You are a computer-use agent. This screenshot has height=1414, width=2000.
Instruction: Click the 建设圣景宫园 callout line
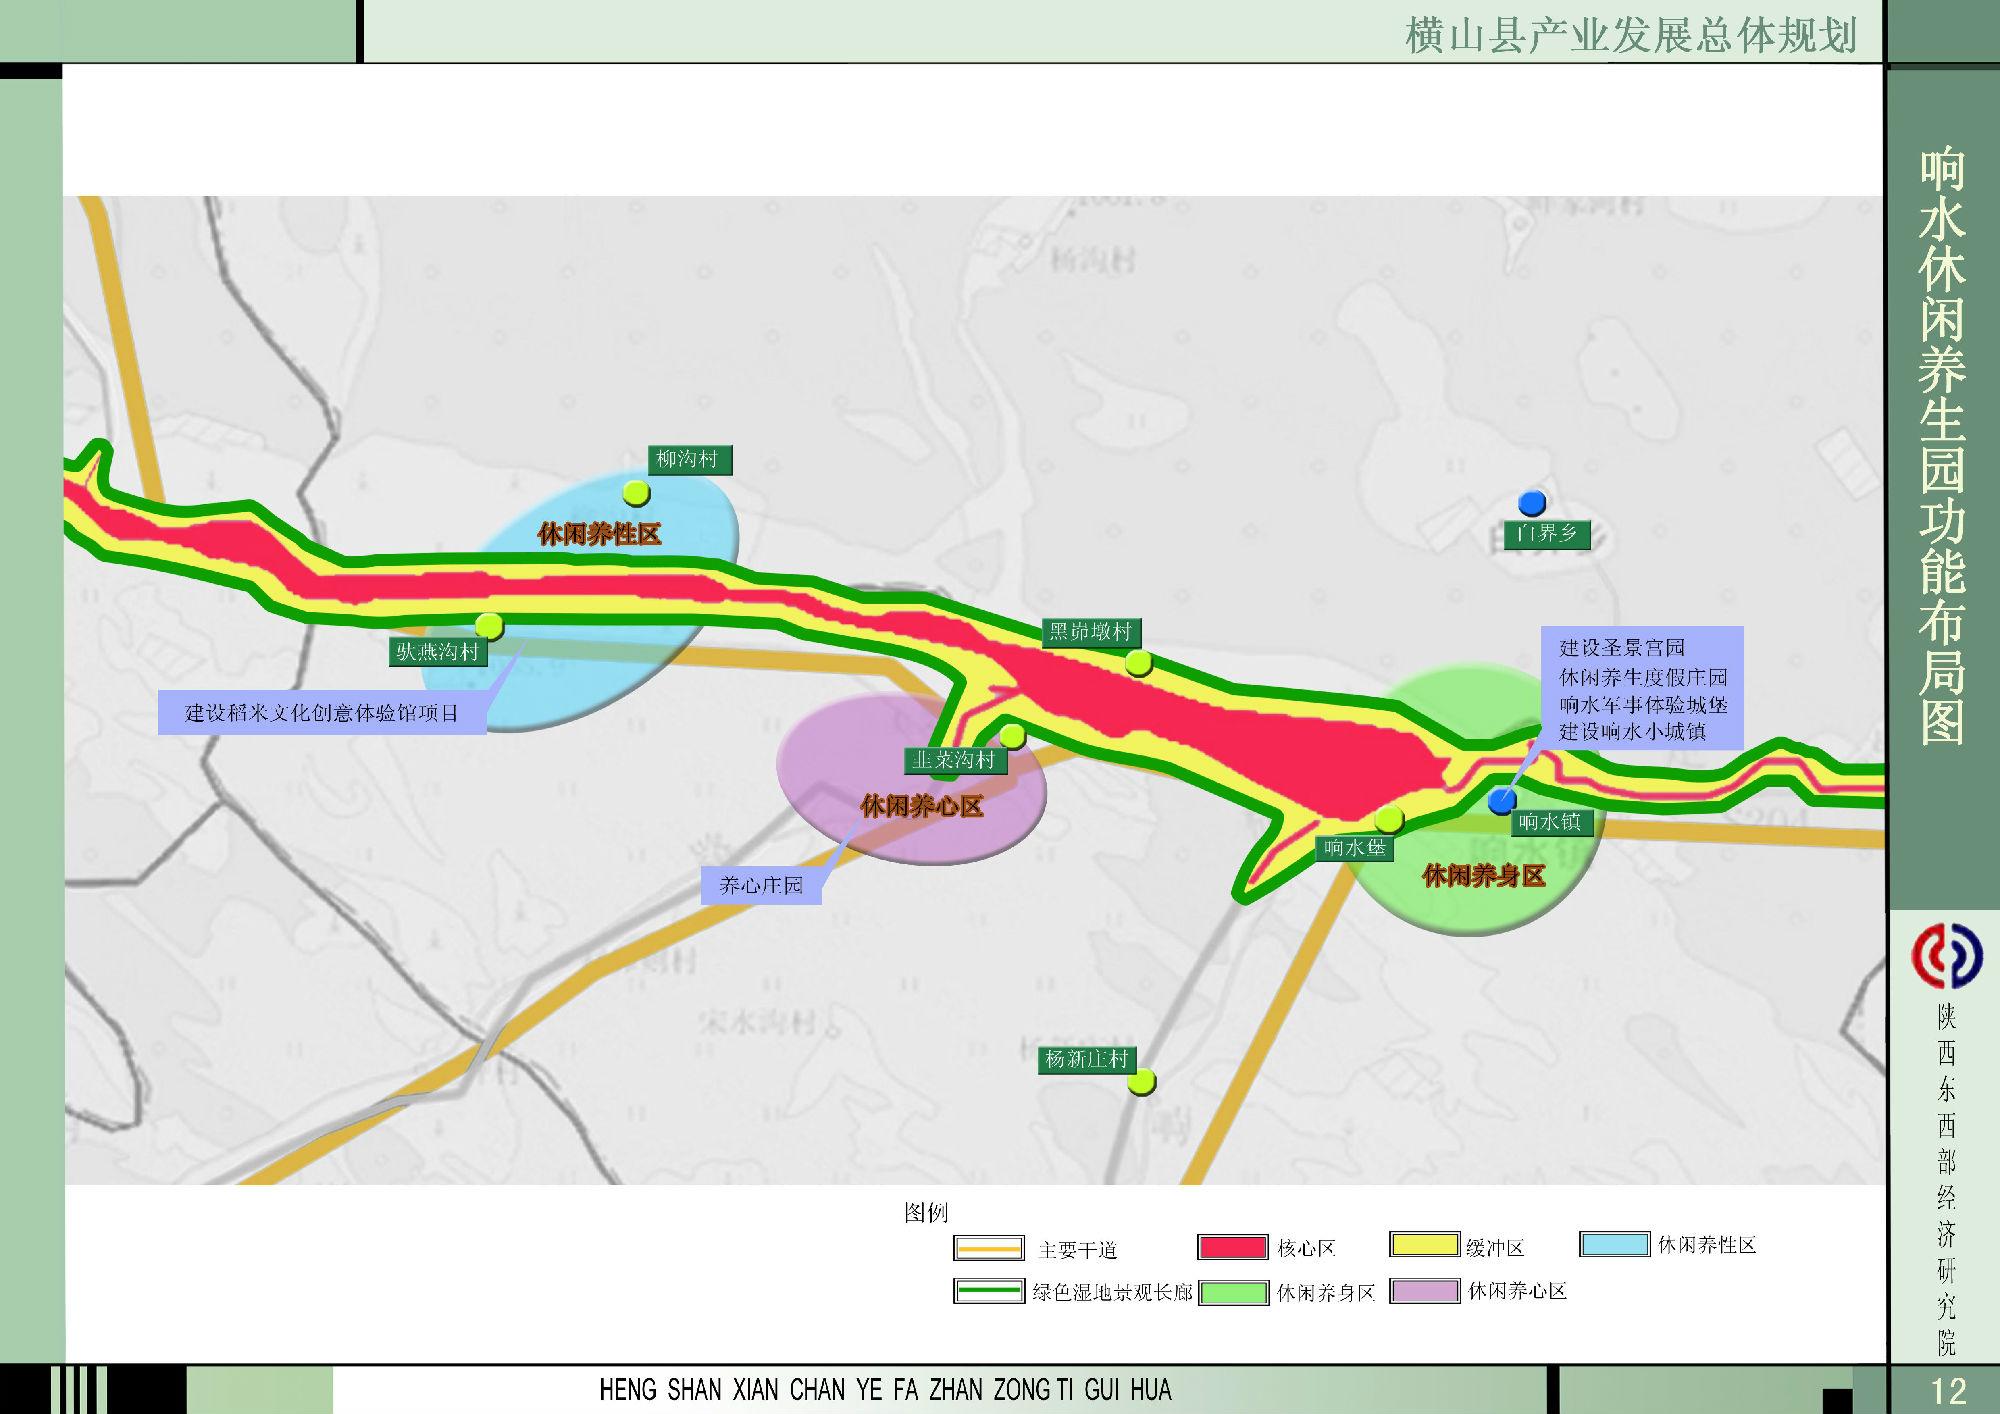(x=1622, y=648)
